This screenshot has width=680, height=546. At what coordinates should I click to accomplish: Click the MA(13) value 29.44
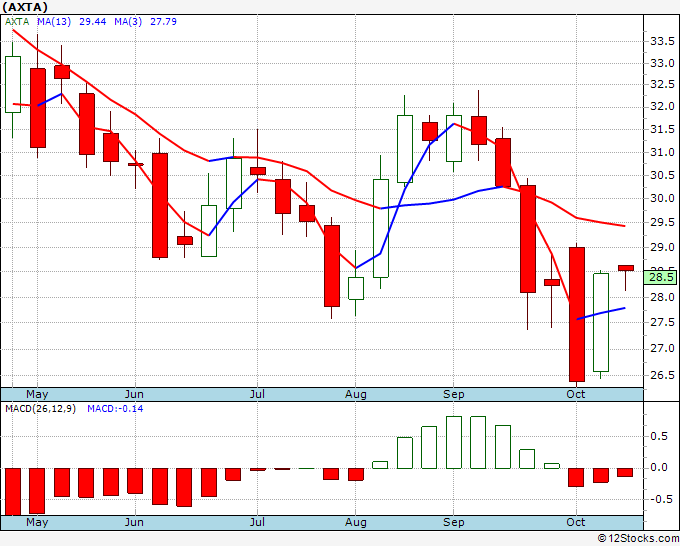pos(92,22)
